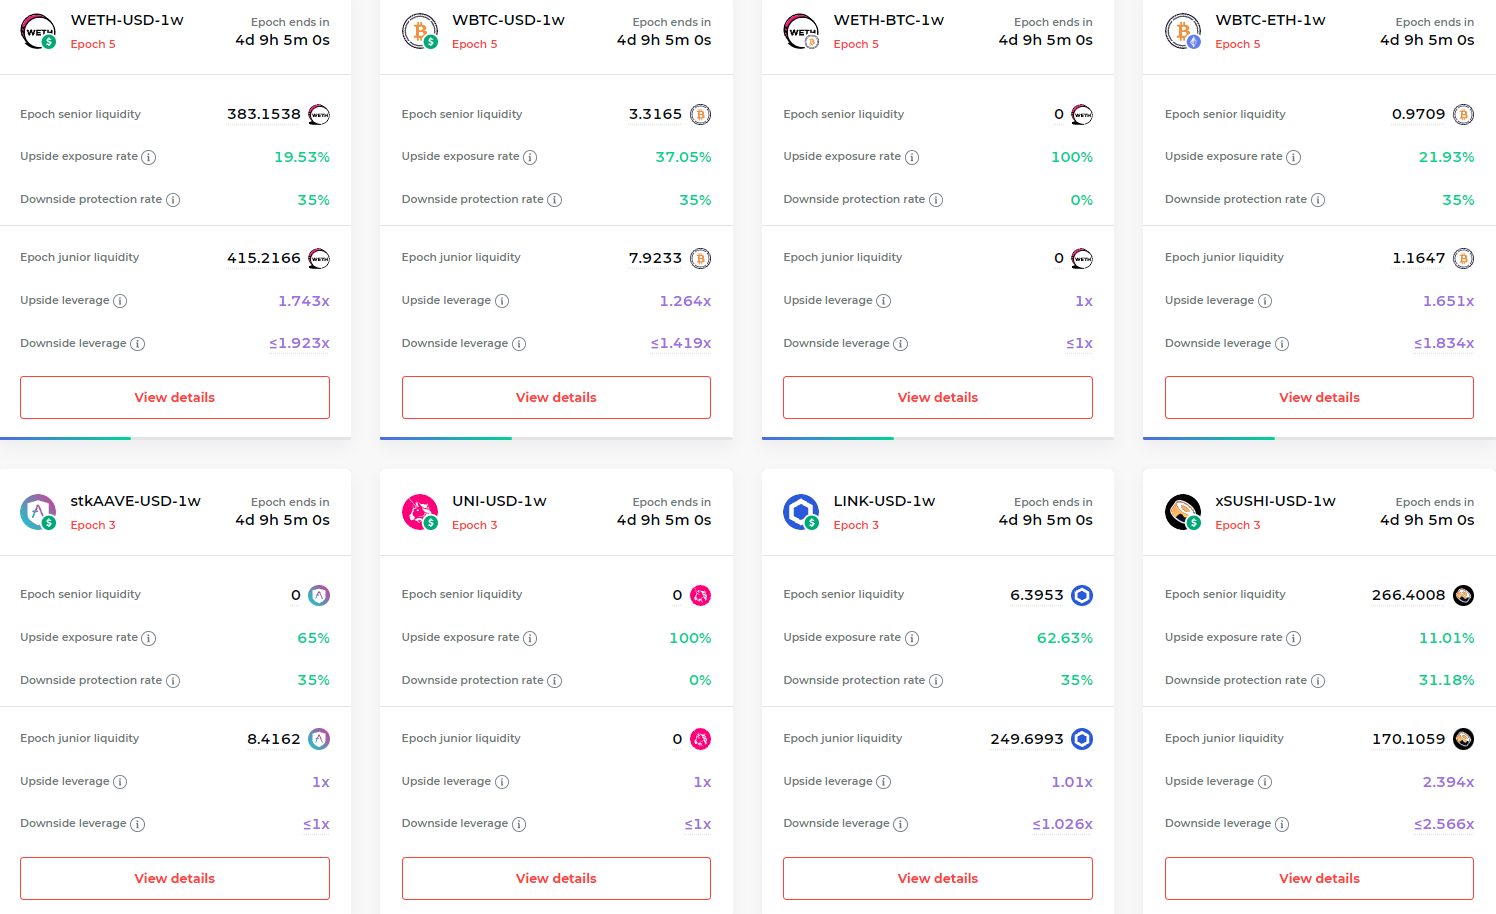Click the xSUSHI-USD-1w pool title
1496x914 pixels.
pyautogui.click(x=1275, y=501)
